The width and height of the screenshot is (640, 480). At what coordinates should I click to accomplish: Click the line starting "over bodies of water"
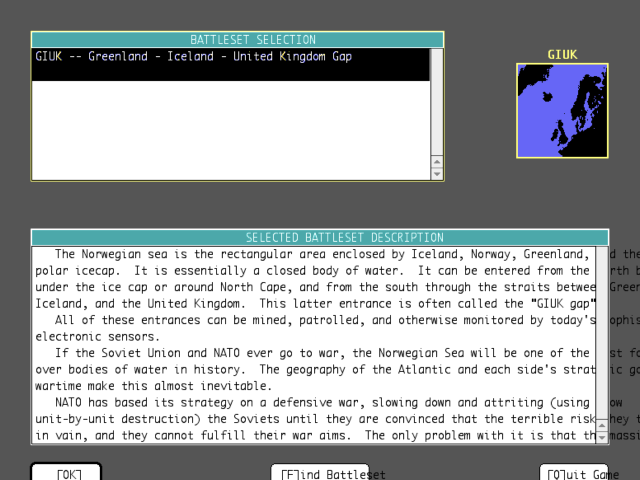(315, 369)
